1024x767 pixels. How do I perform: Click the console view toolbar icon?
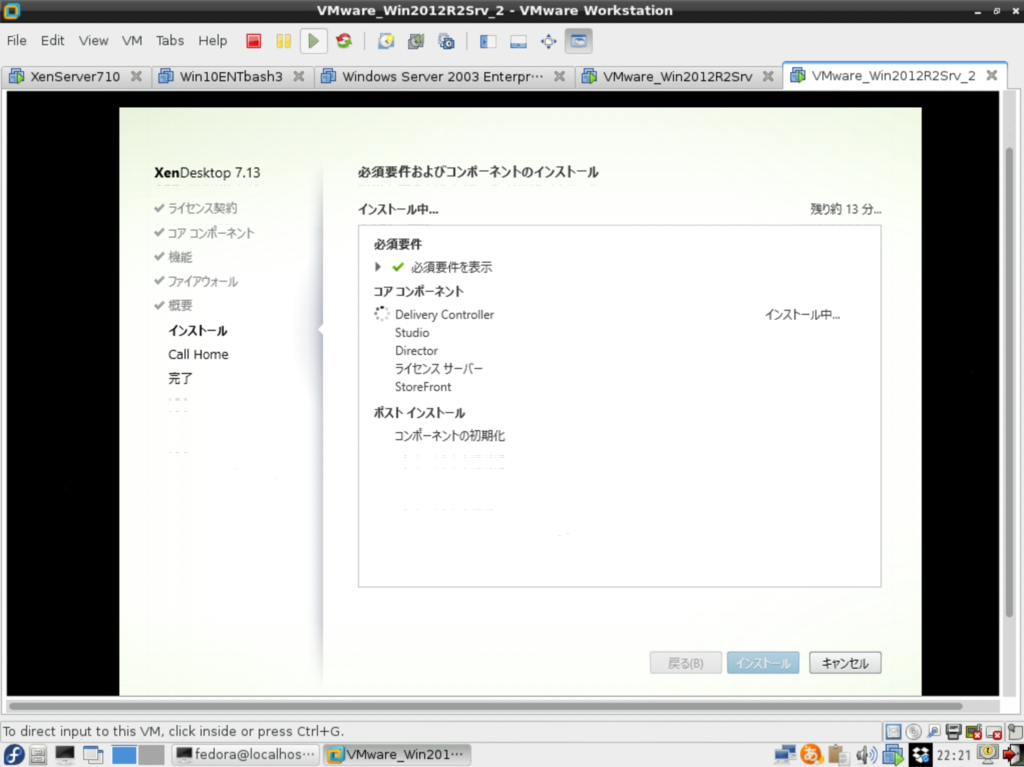pos(579,41)
